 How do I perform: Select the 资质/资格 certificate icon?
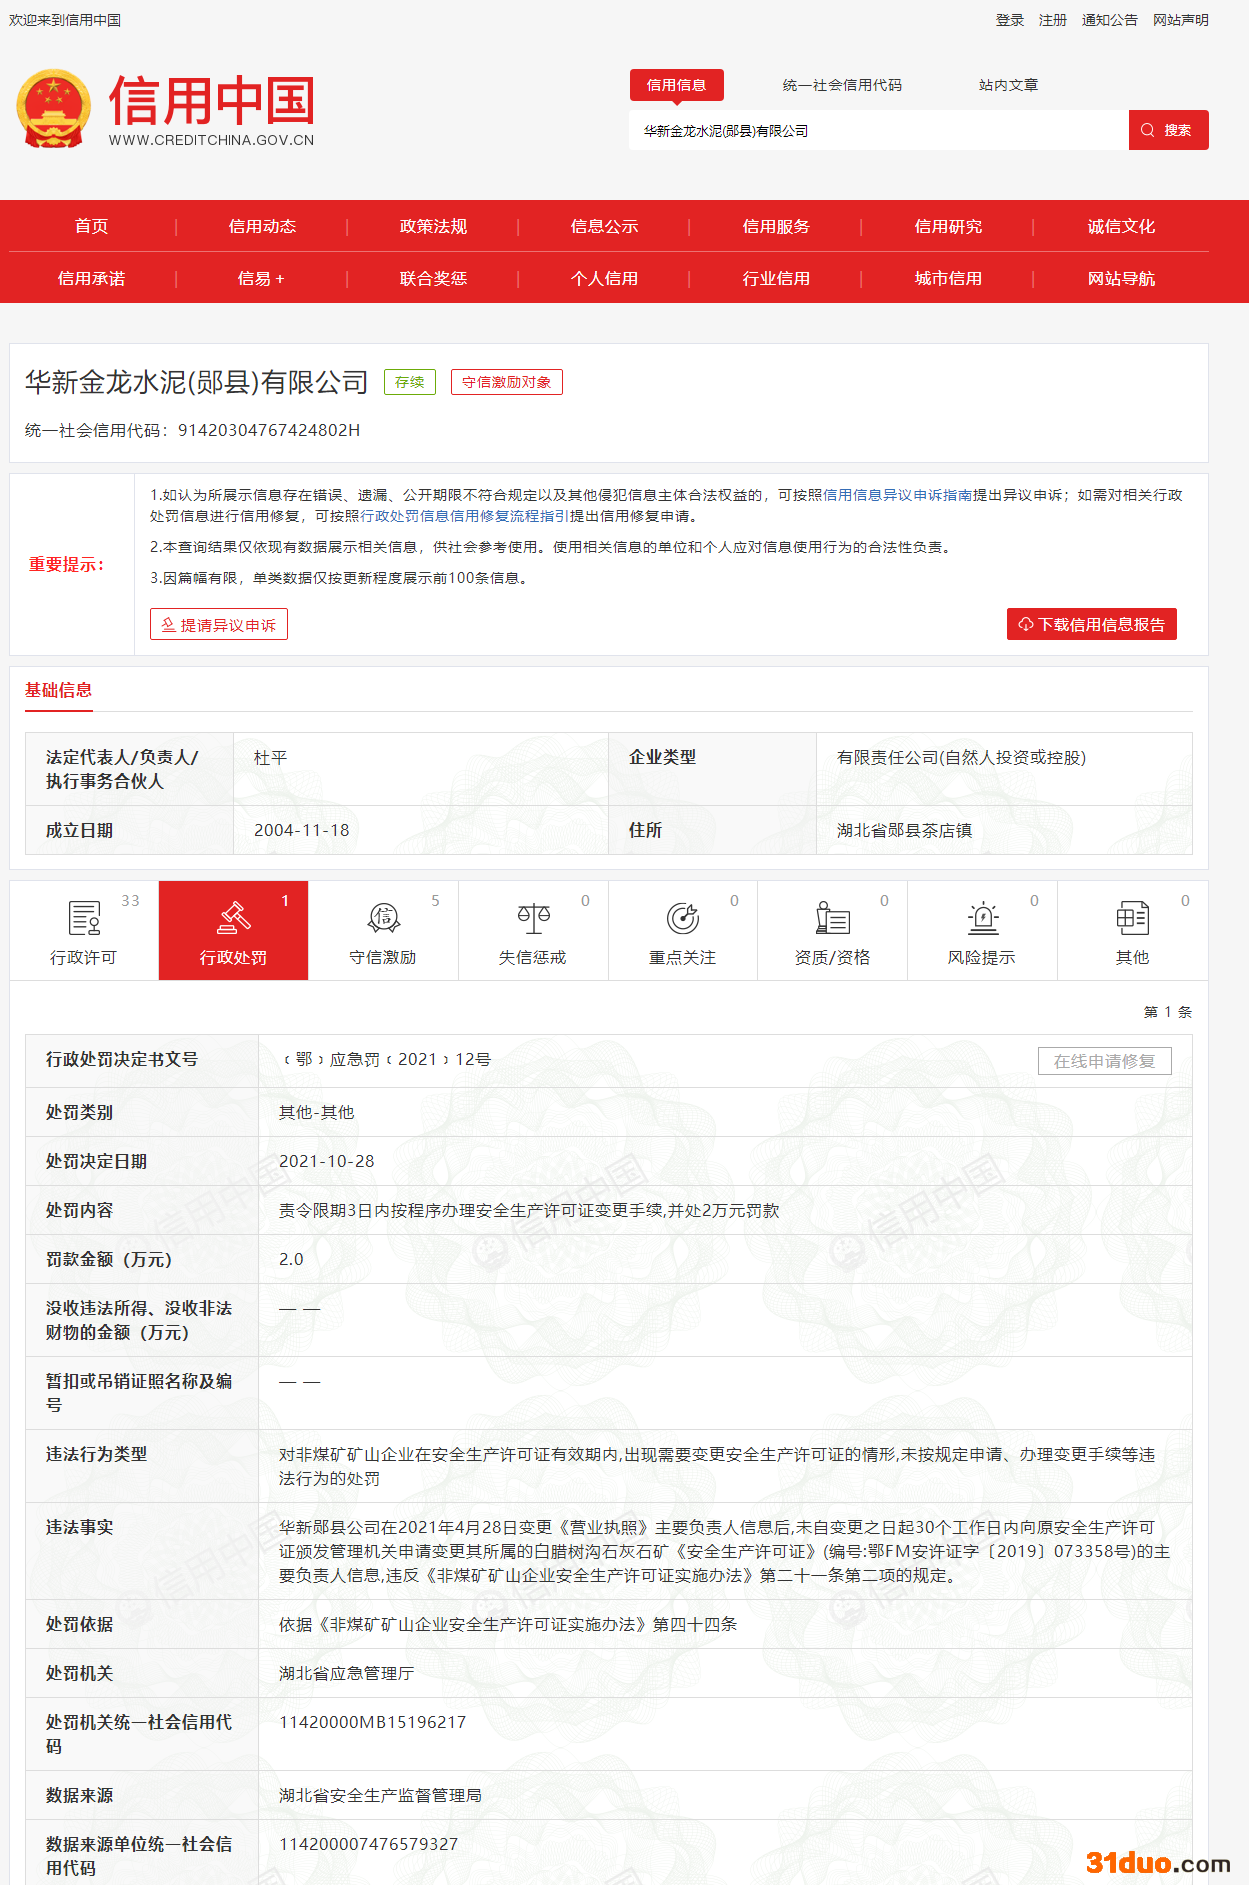pyautogui.click(x=832, y=917)
